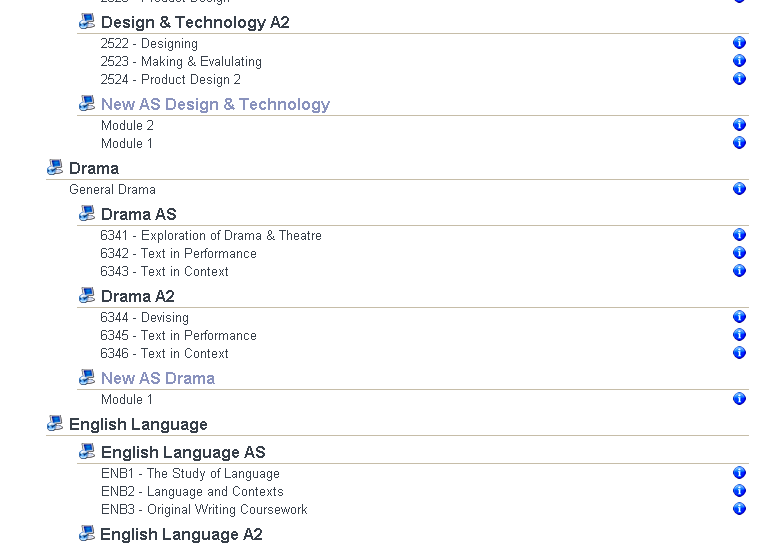The width and height of the screenshot is (776, 544).
Task: Click the Drama A2 section heading
Action: tap(138, 296)
